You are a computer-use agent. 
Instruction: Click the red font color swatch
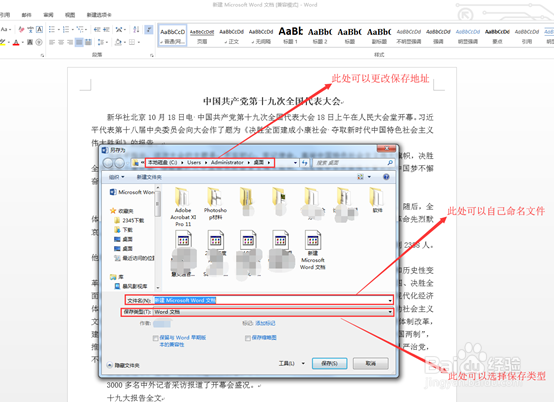(16, 43)
